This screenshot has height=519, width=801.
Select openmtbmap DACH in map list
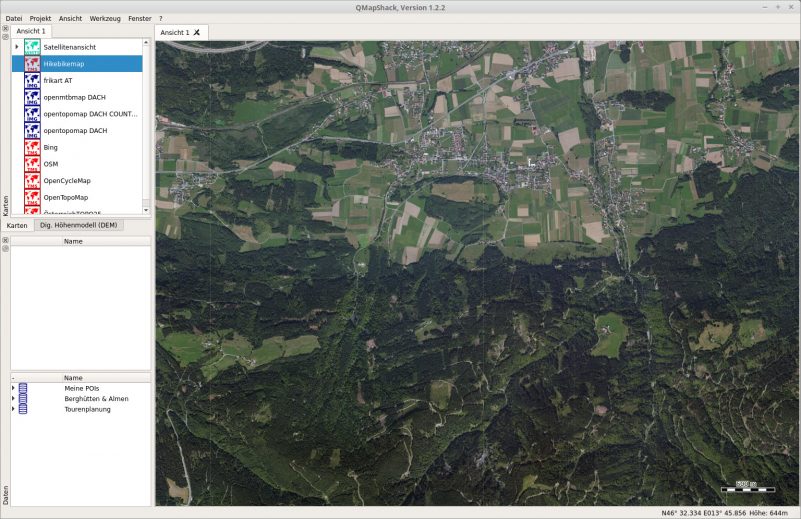click(75, 97)
